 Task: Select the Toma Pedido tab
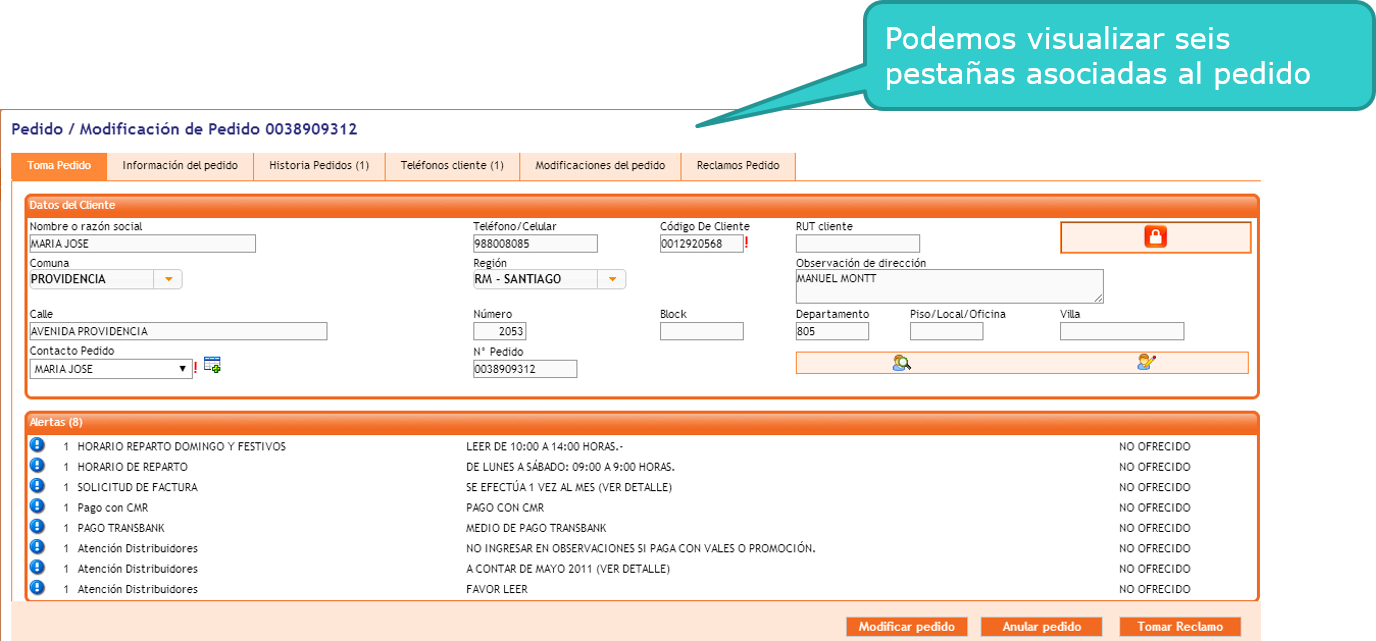[x=59, y=166]
